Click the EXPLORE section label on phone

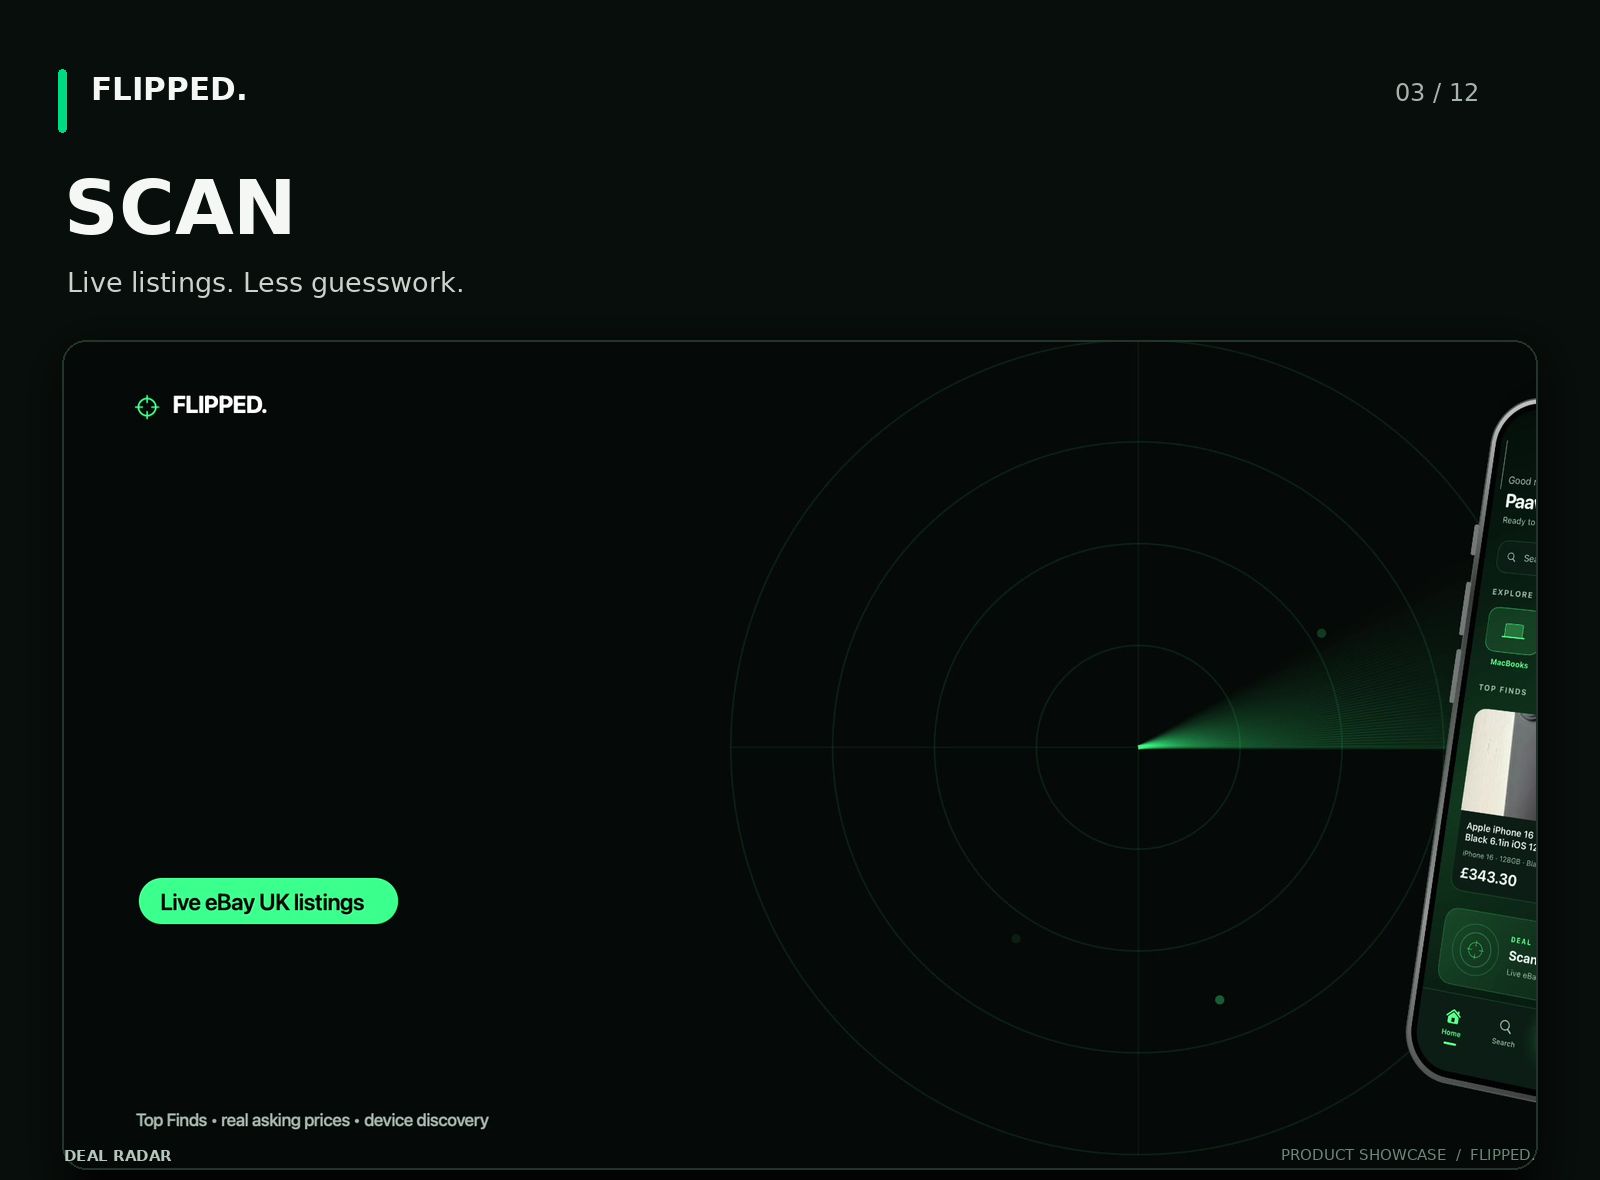pyautogui.click(x=1512, y=593)
